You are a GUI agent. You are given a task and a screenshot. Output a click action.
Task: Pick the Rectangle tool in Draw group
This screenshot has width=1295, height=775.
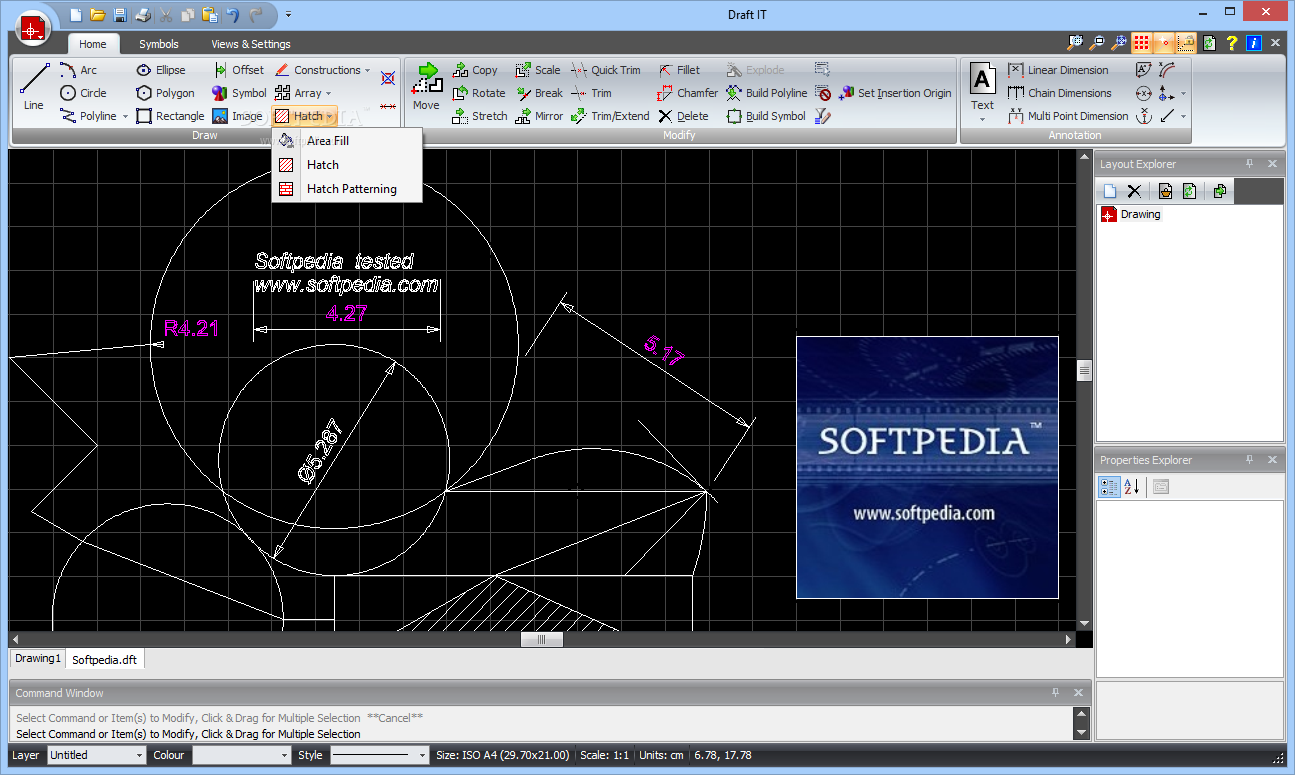click(x=170, y=116)
